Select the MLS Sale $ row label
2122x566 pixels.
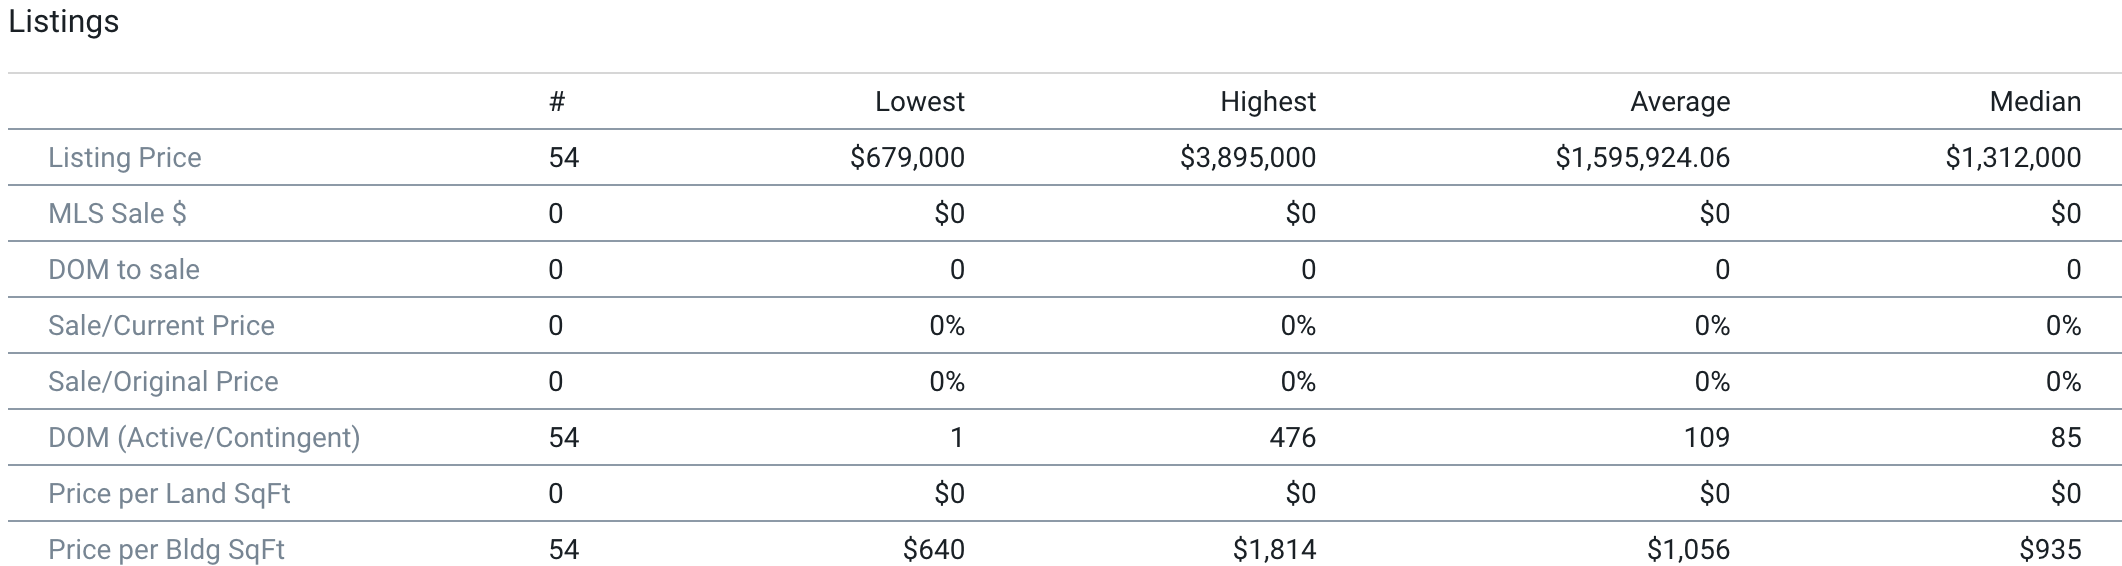click(117, 213)
